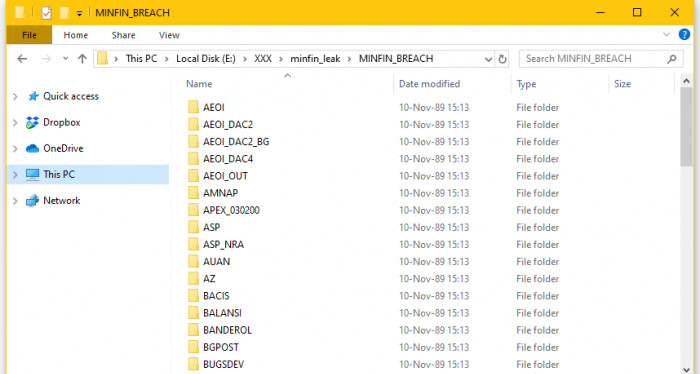The image size is (700, 374).
Task: Click File folder type in BGPOST row
Action: pyautogui.click(x=538, y=347)
